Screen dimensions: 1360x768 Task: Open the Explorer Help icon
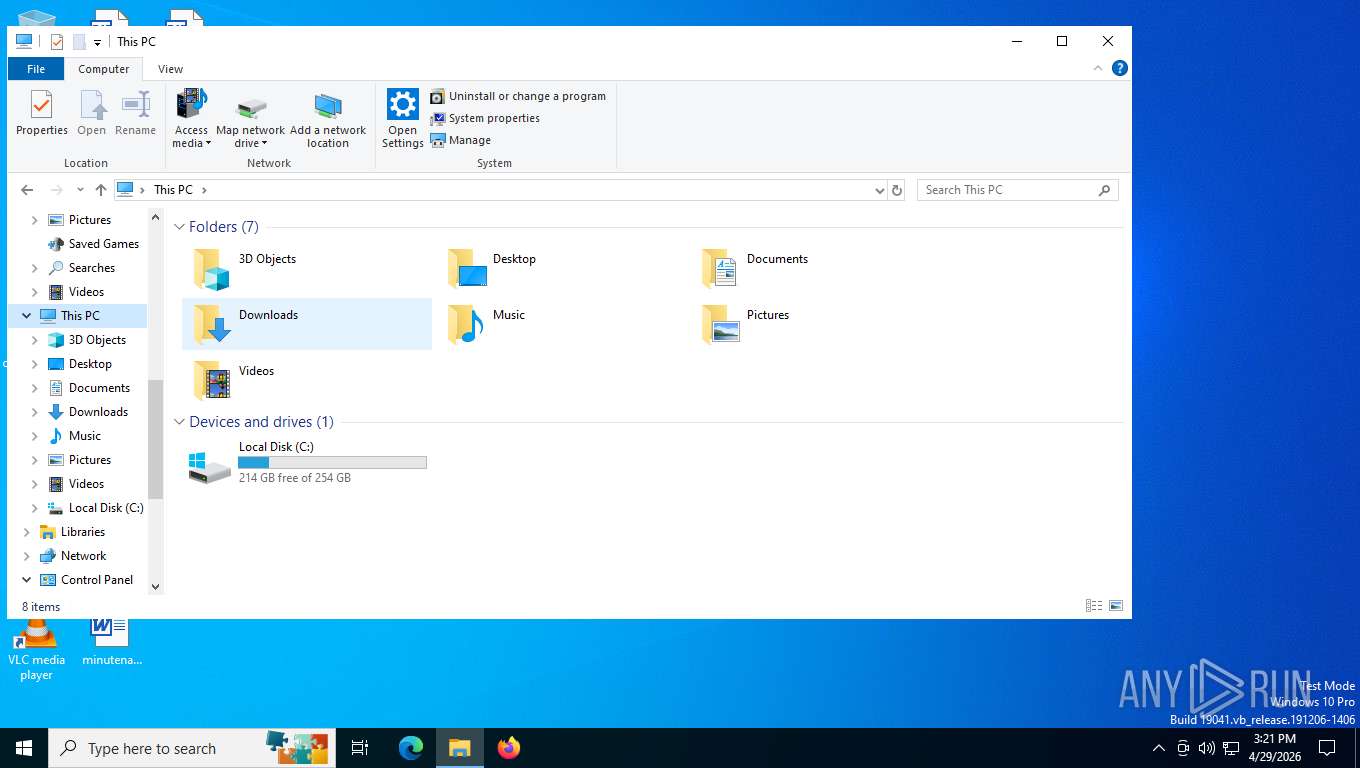click(1120, 68)
